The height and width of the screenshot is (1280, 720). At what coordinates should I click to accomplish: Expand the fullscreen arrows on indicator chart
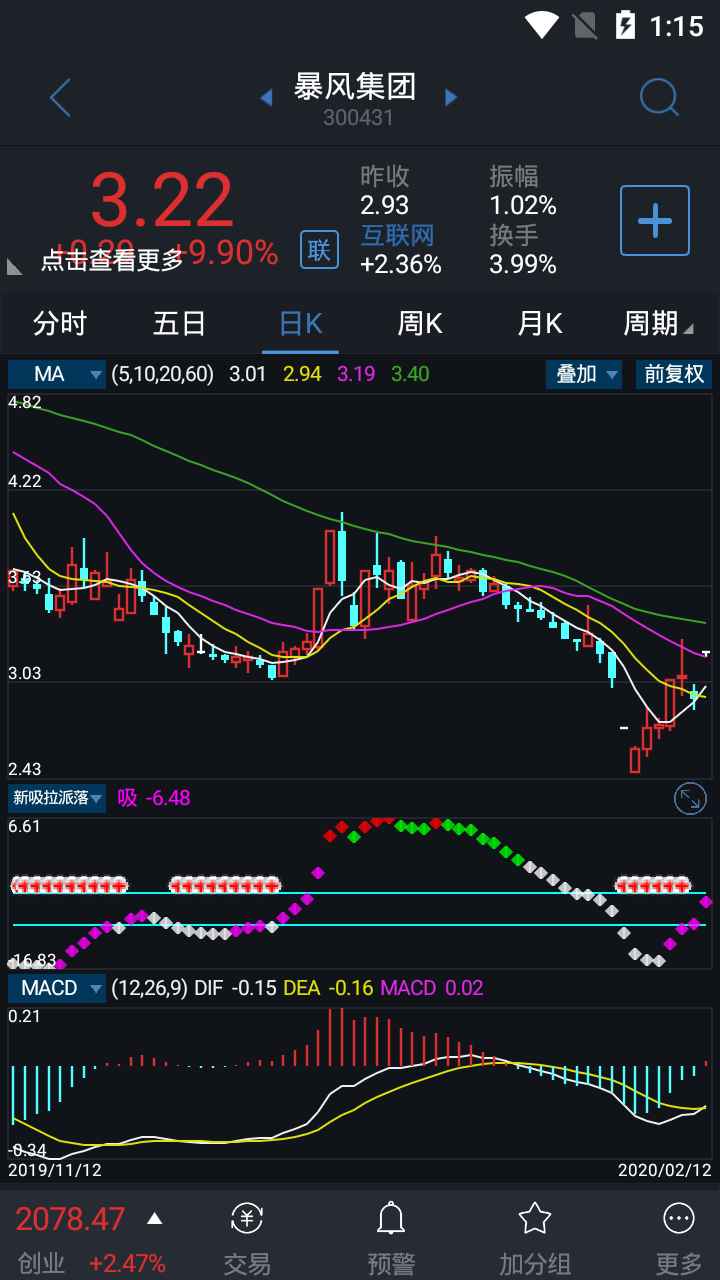[691, 798]
